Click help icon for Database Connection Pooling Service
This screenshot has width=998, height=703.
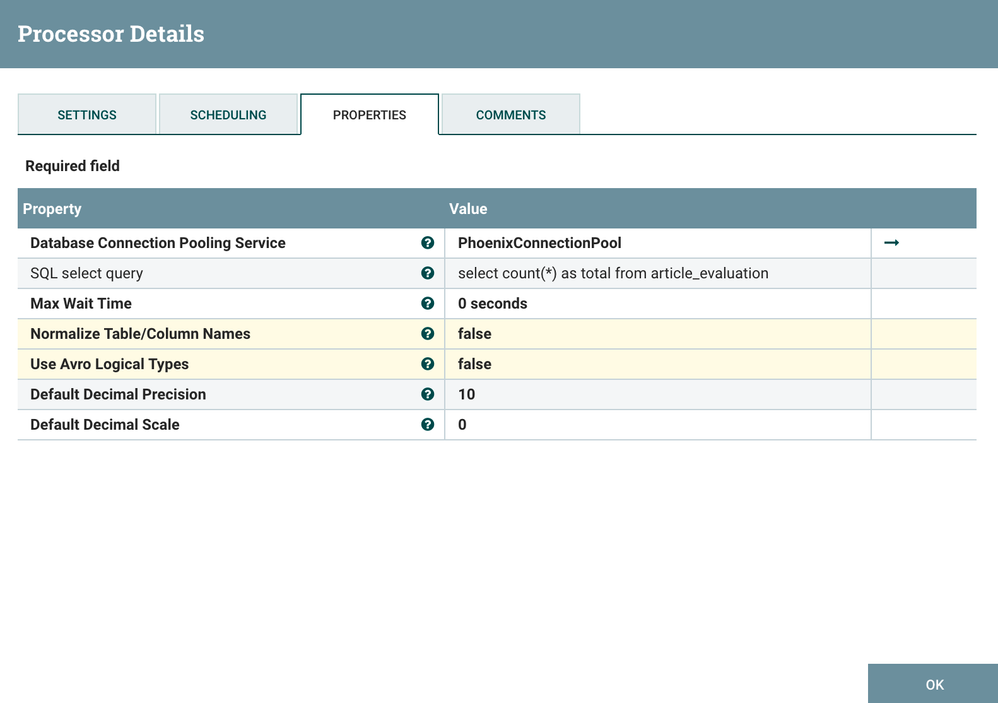pos(428,243)
